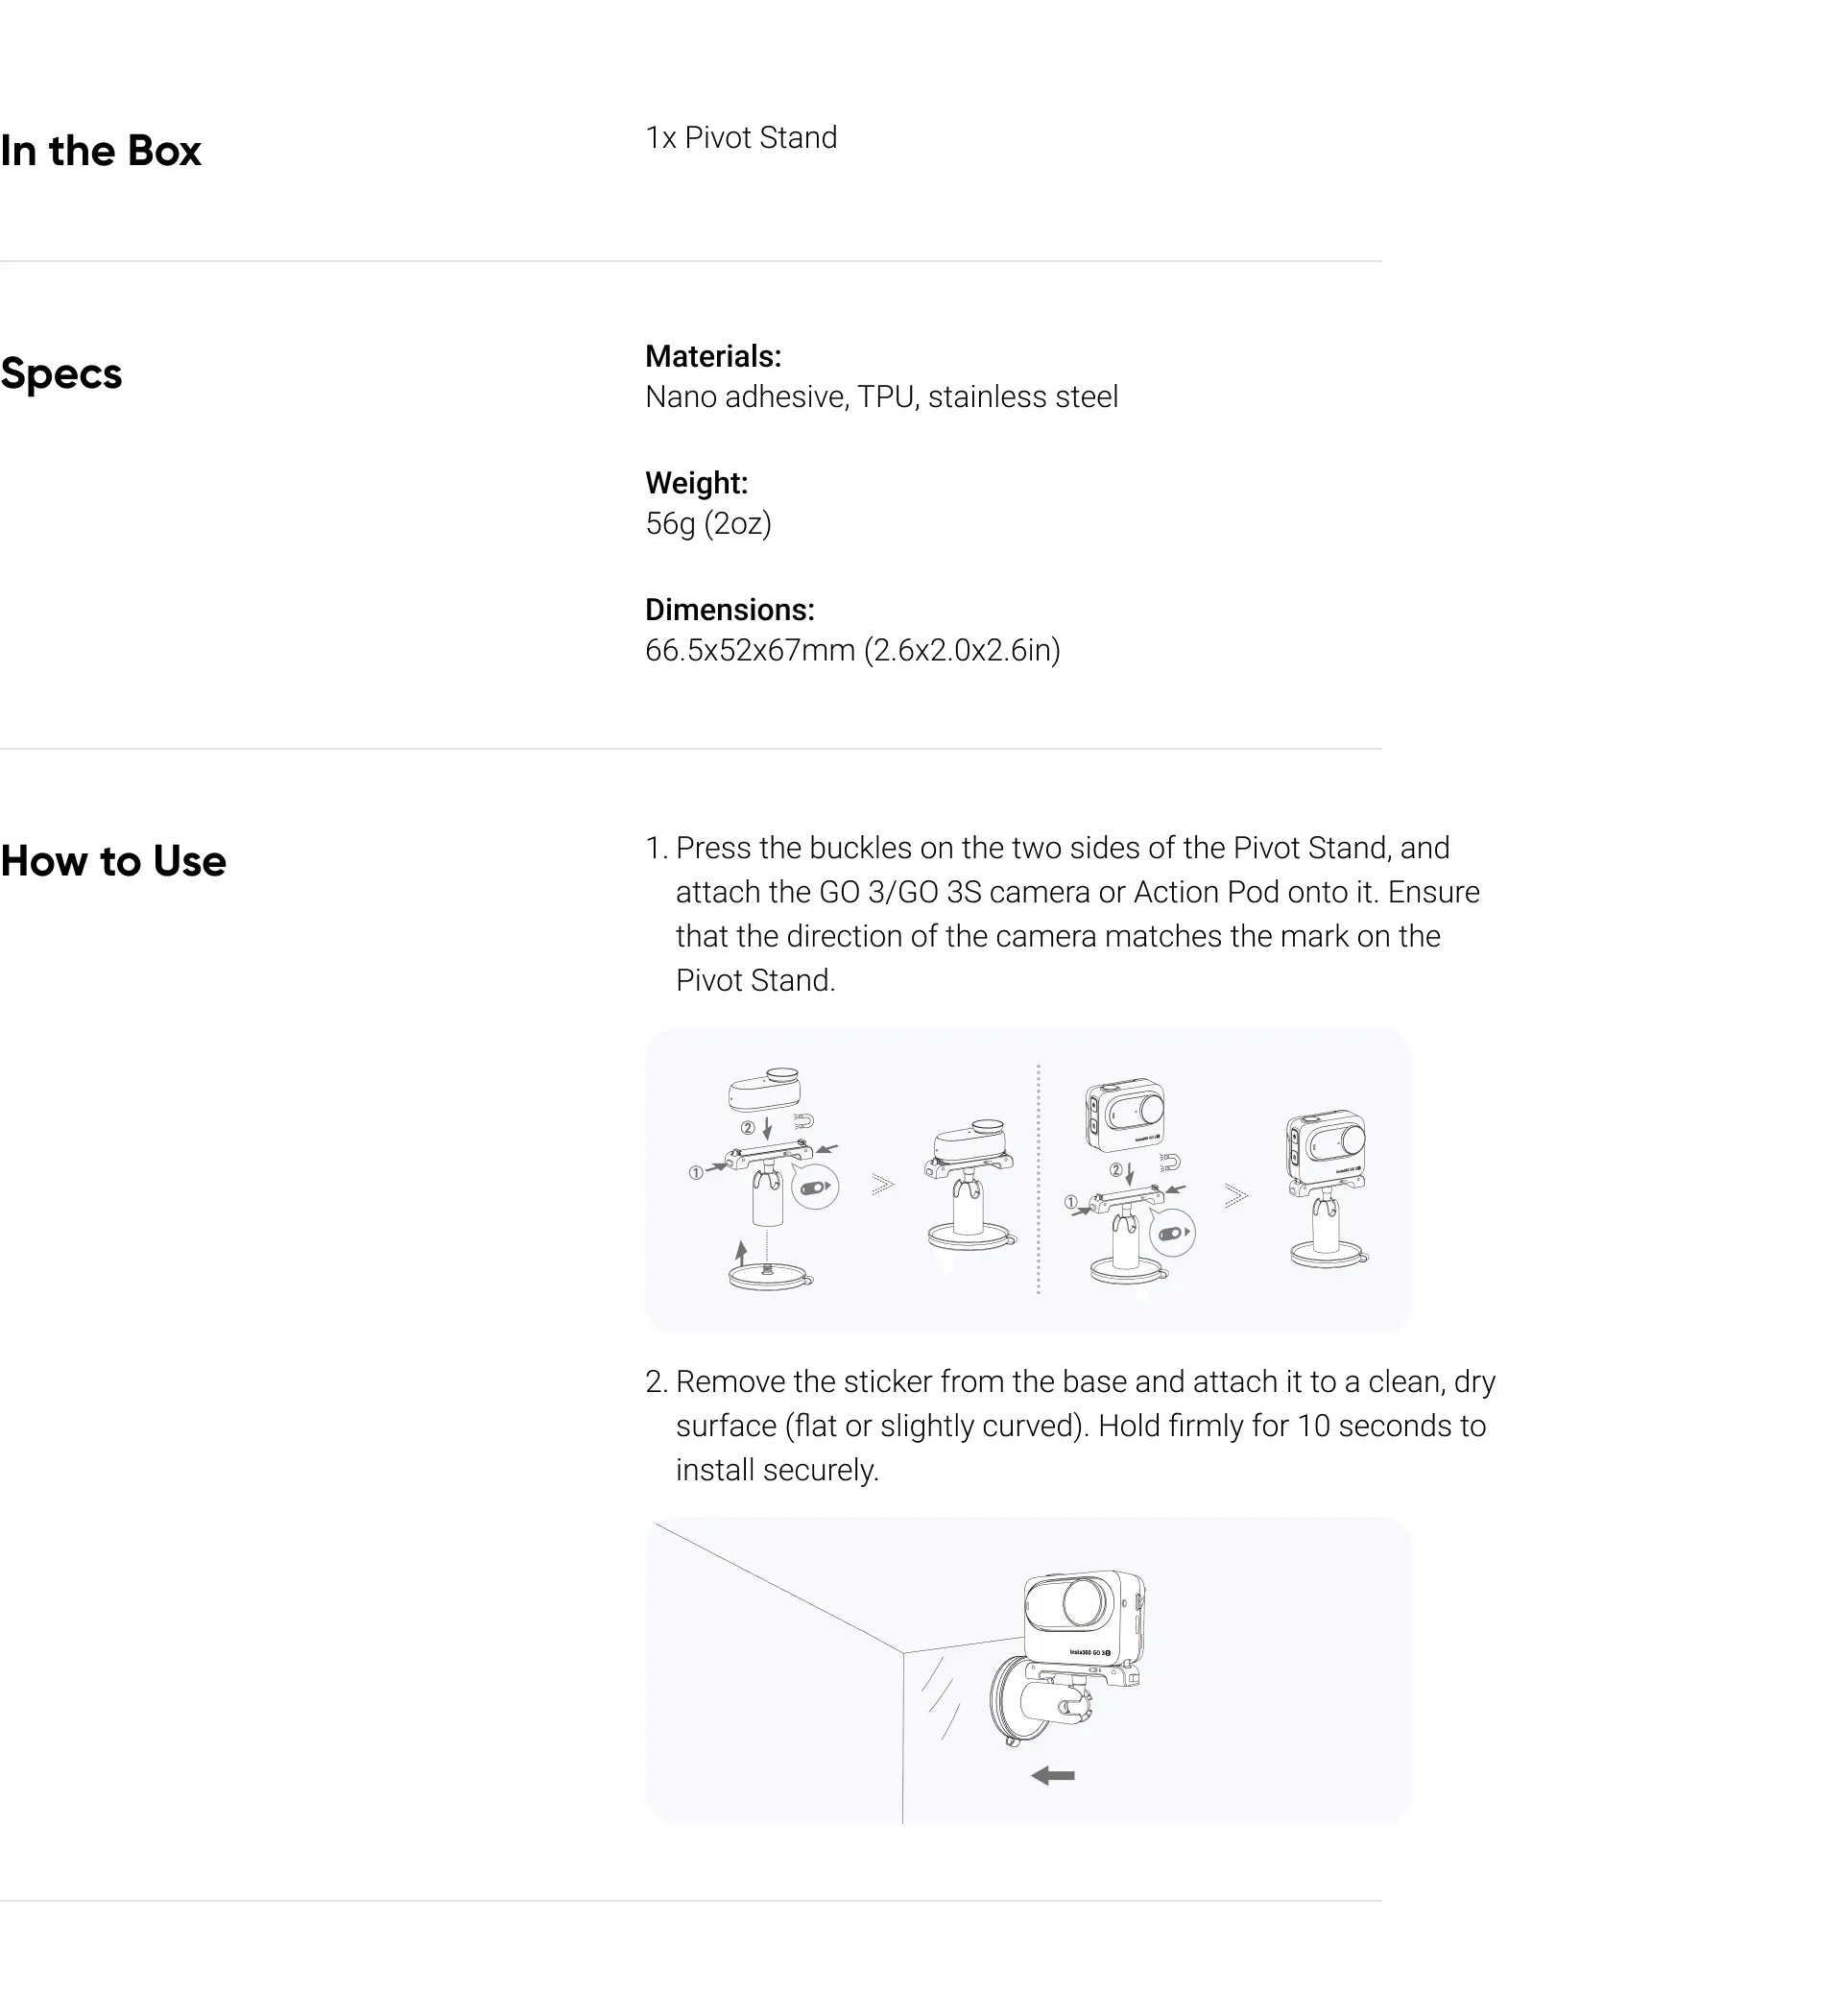Click the upward arrow beside the detached base plate

741,1252
